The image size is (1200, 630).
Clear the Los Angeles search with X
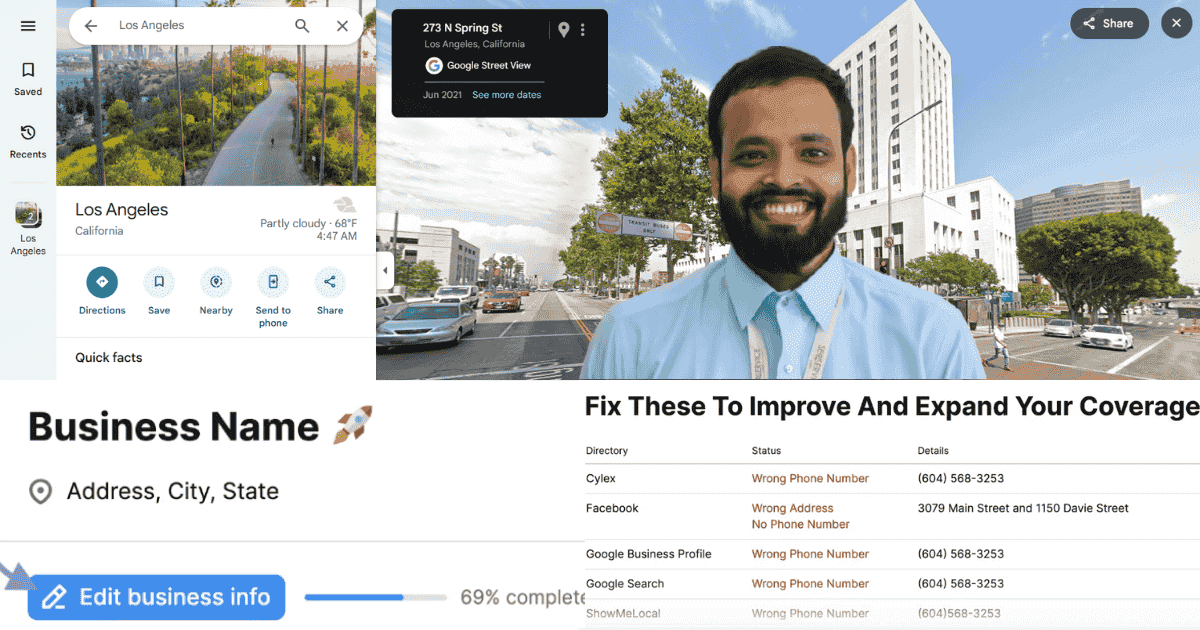(342, 26)
